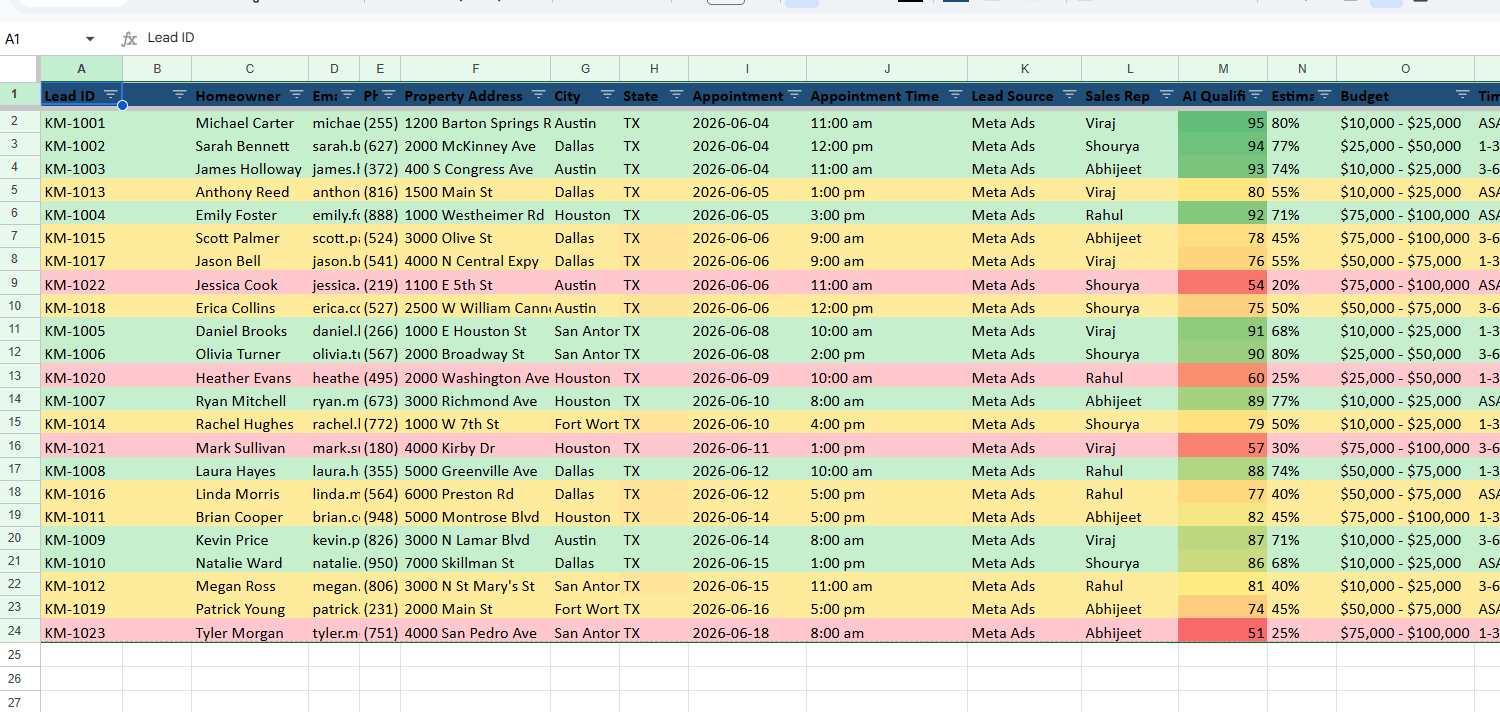
Task: Open the Homeowner column filter
Action: point(297,95)
